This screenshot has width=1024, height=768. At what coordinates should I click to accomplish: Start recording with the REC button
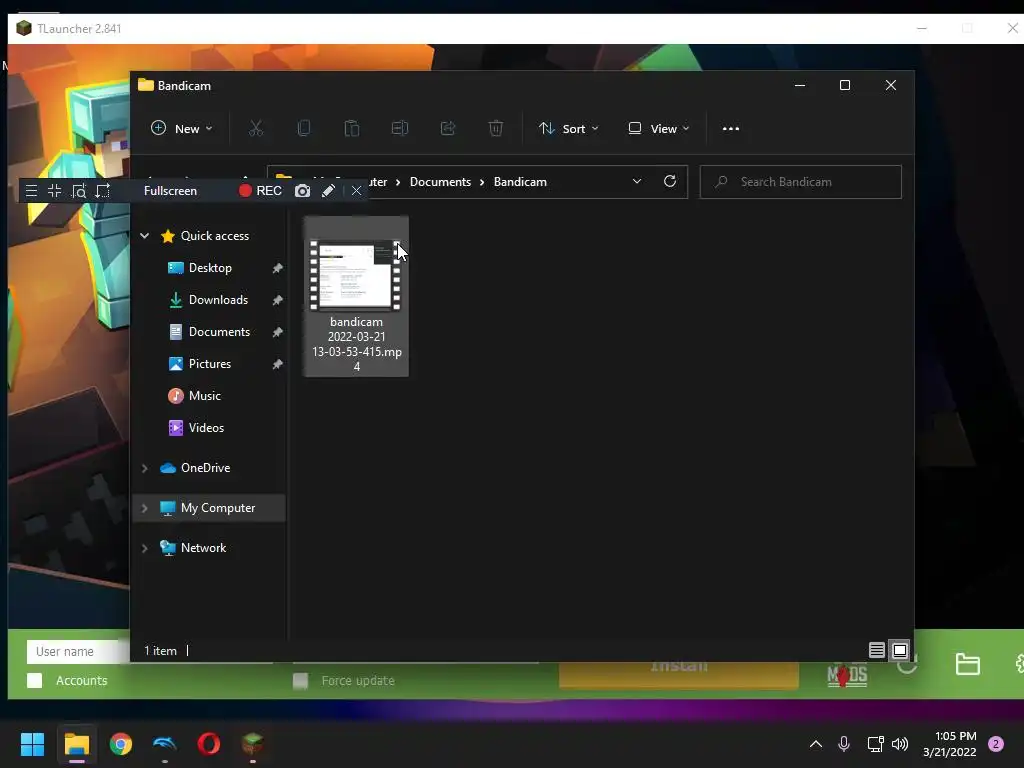[261, 191]
